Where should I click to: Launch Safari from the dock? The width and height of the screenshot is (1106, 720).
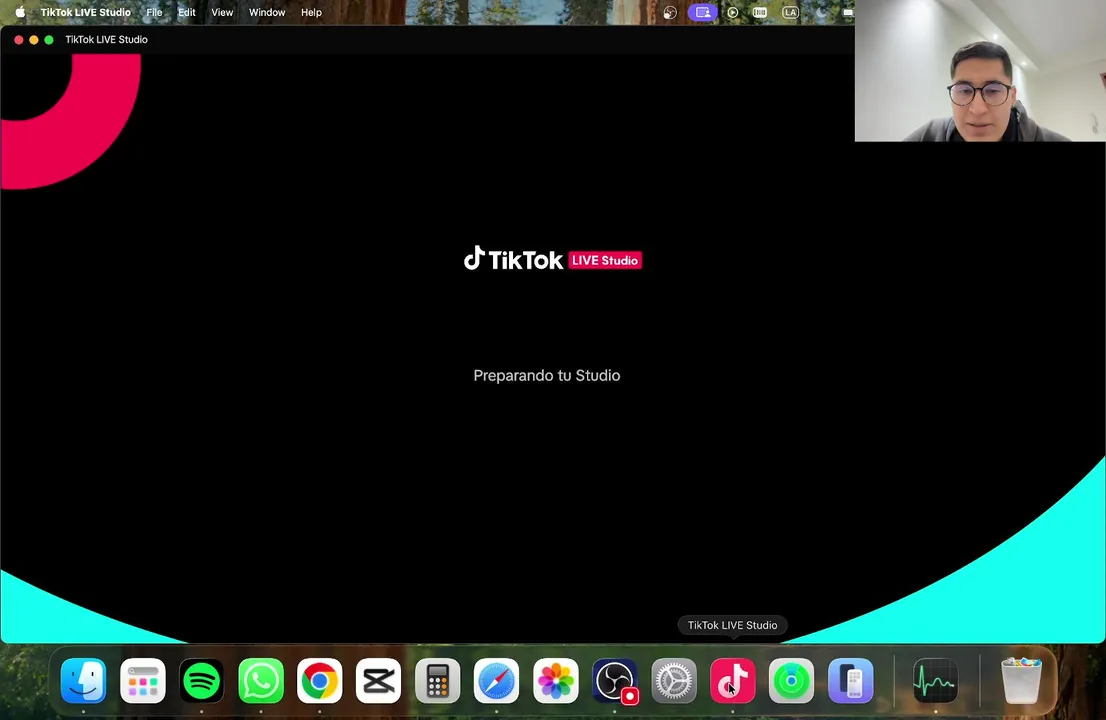497,681
